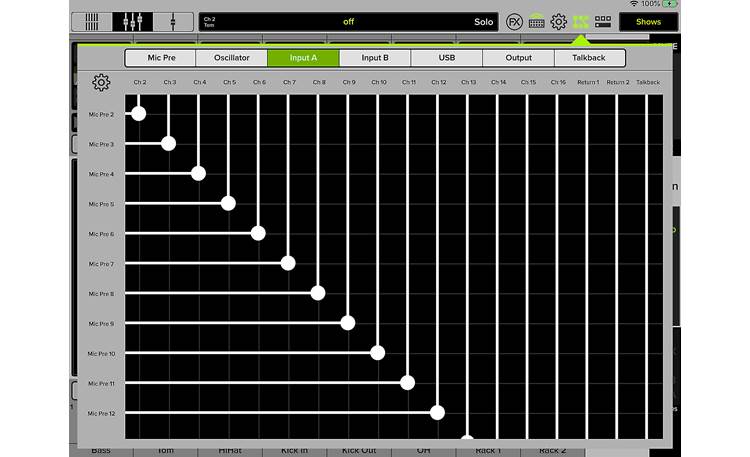This screenshot has width=750, height=457.
Task: Tap the 'off' status in channel display
Action: (x=348, y=22)
